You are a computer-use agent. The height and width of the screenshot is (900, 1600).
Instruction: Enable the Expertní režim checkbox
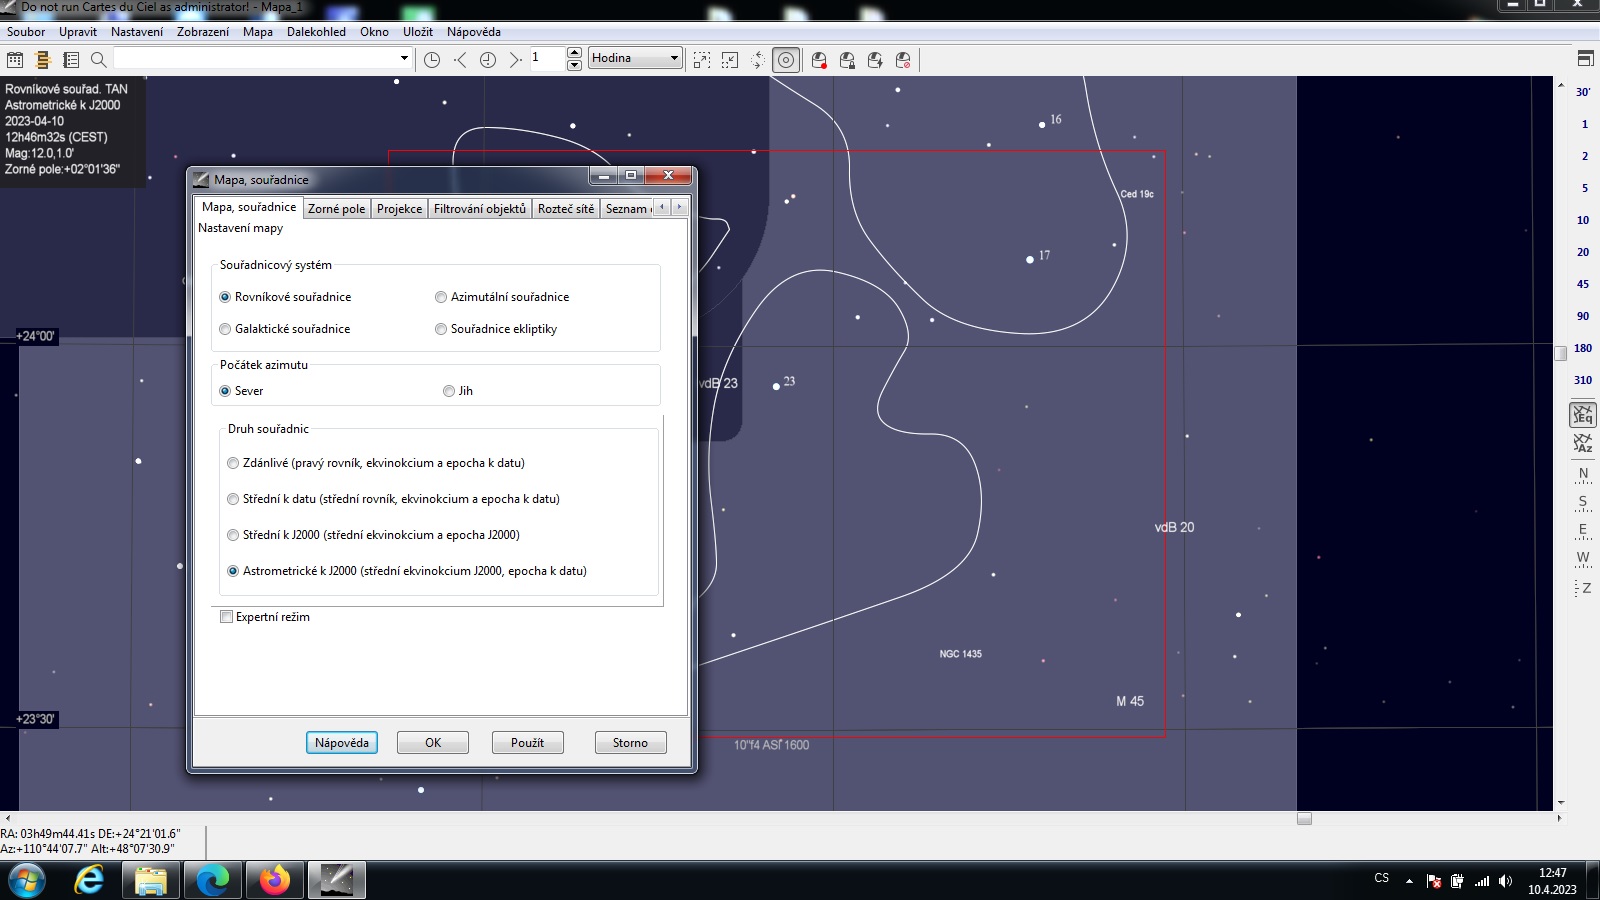click(x=227, y=617)
